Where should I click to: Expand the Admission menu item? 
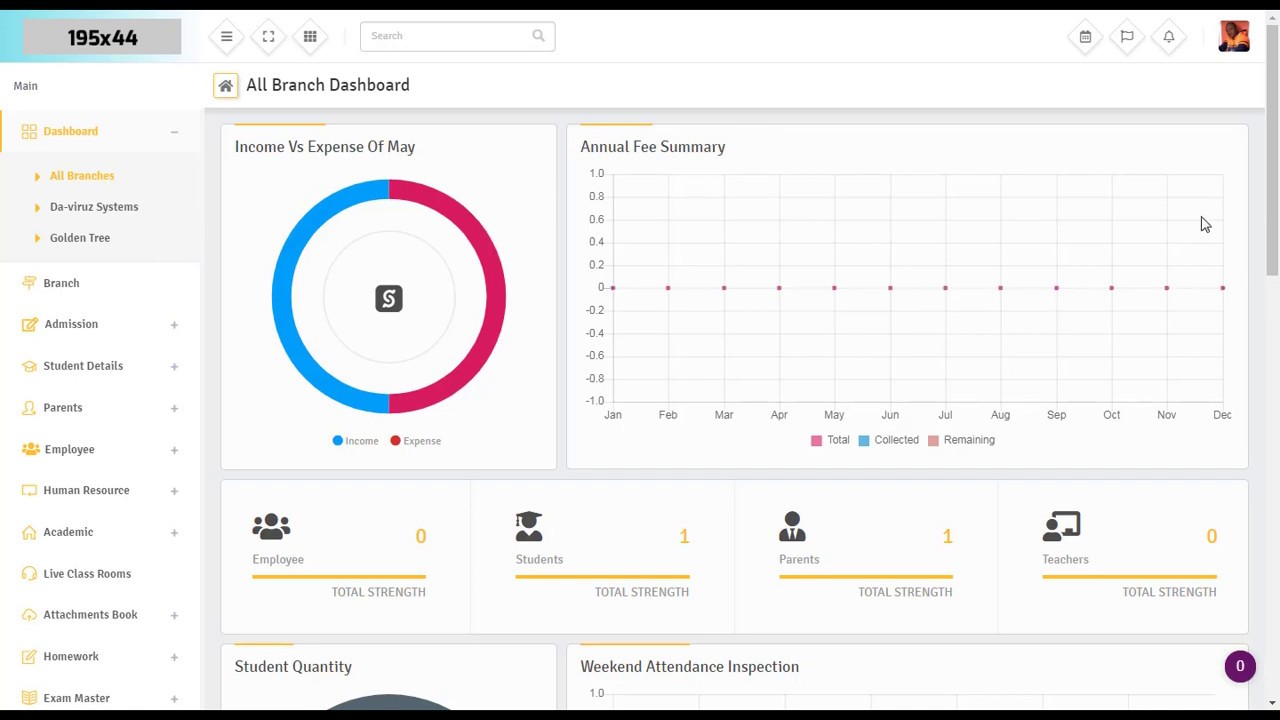[x=71, y=324]
